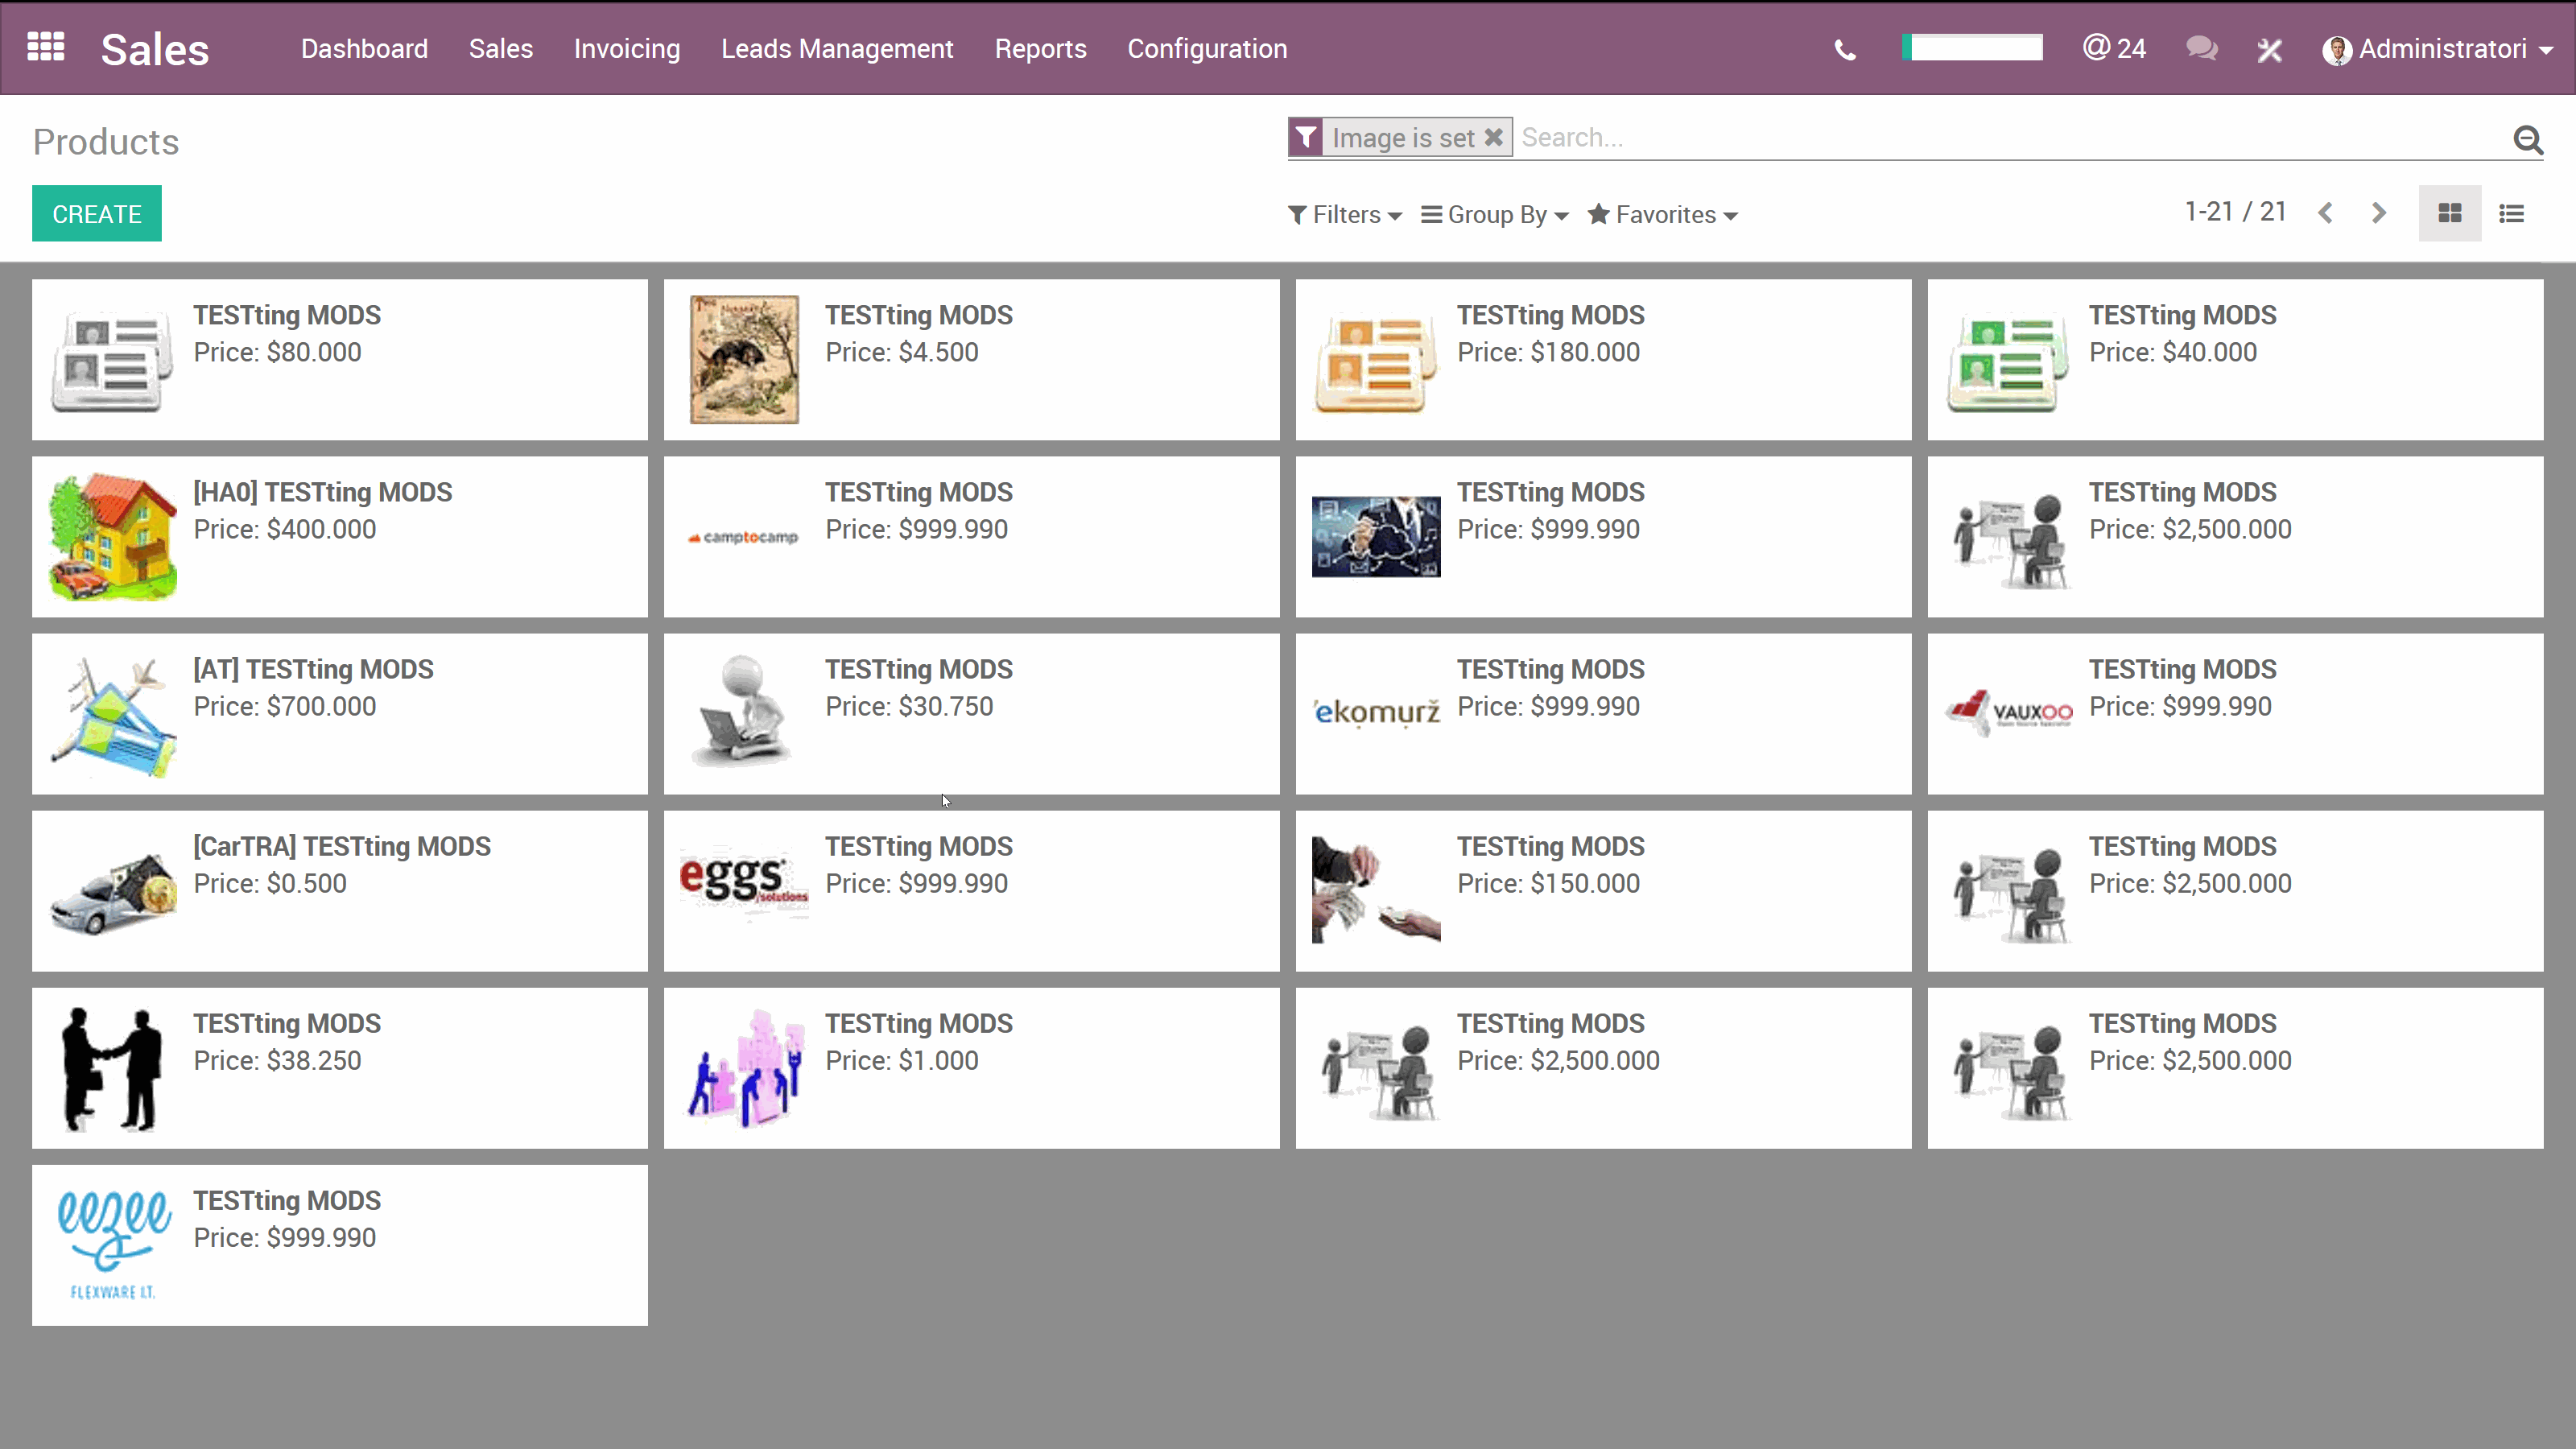The width and height of the screenshot is (2576, 1449).
Task: Click the search magnifier icon
Action: pyautogui.click(x=2529, y=140)
